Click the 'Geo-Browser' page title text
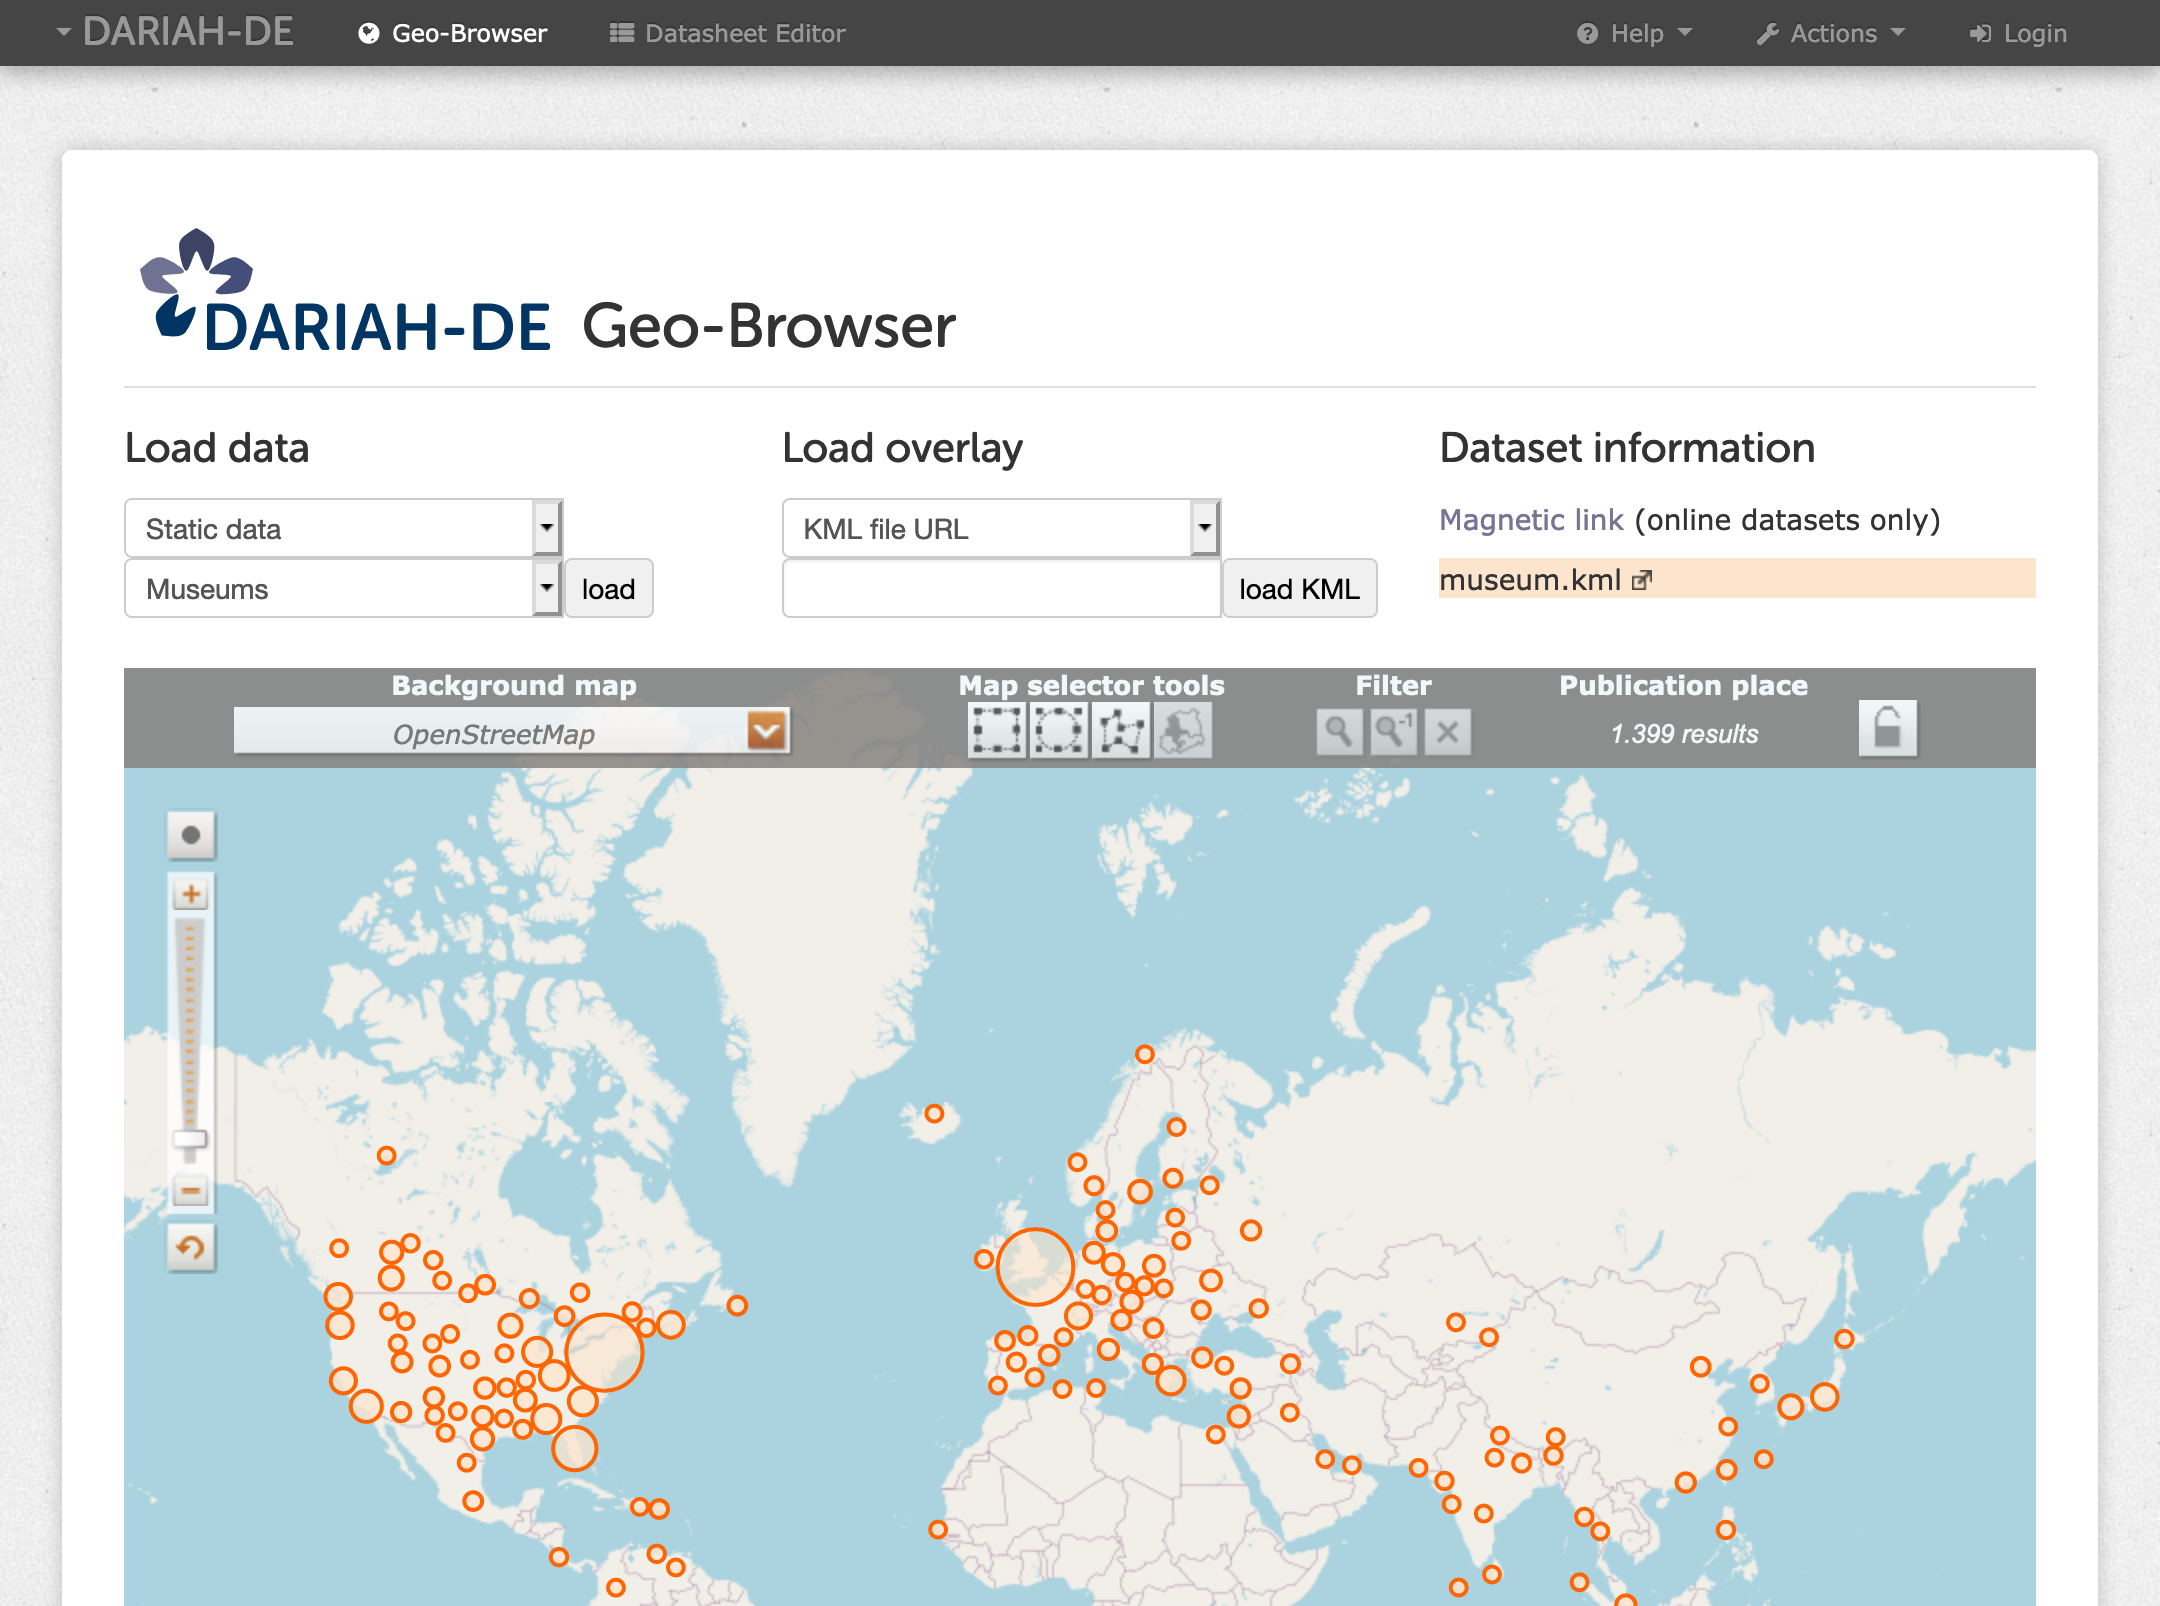 pos(769,326)
